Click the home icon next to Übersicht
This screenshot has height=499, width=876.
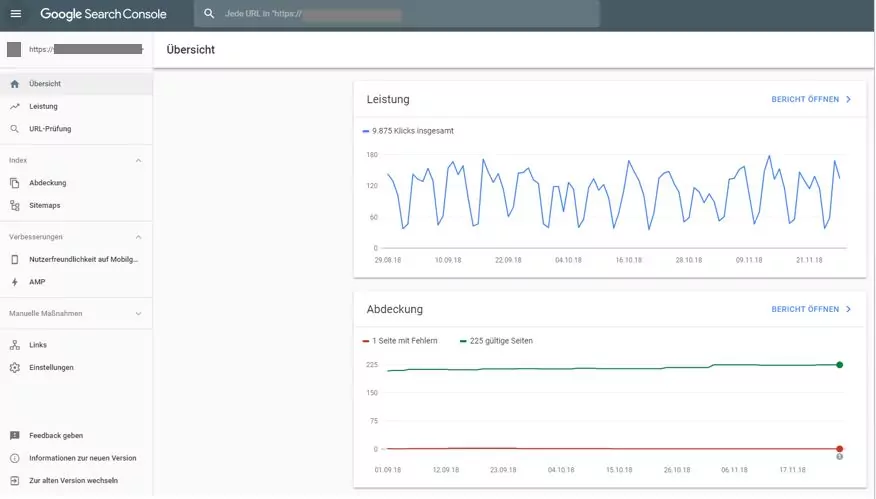[15, 84]
